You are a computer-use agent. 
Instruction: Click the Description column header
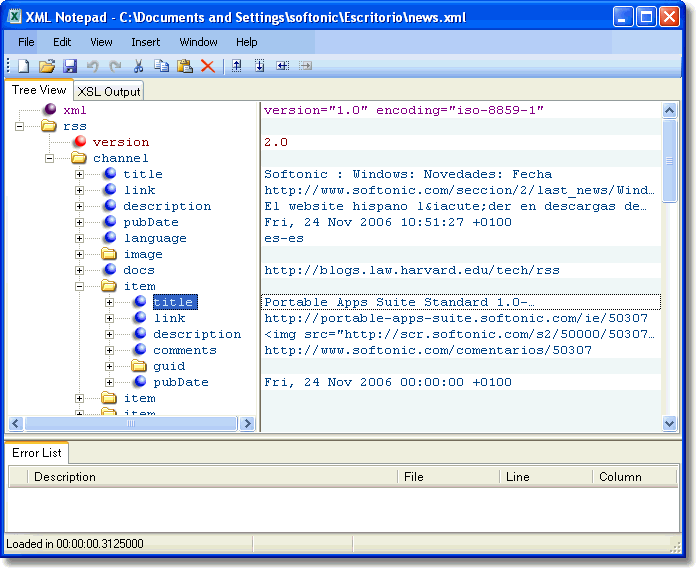[212, 477]
